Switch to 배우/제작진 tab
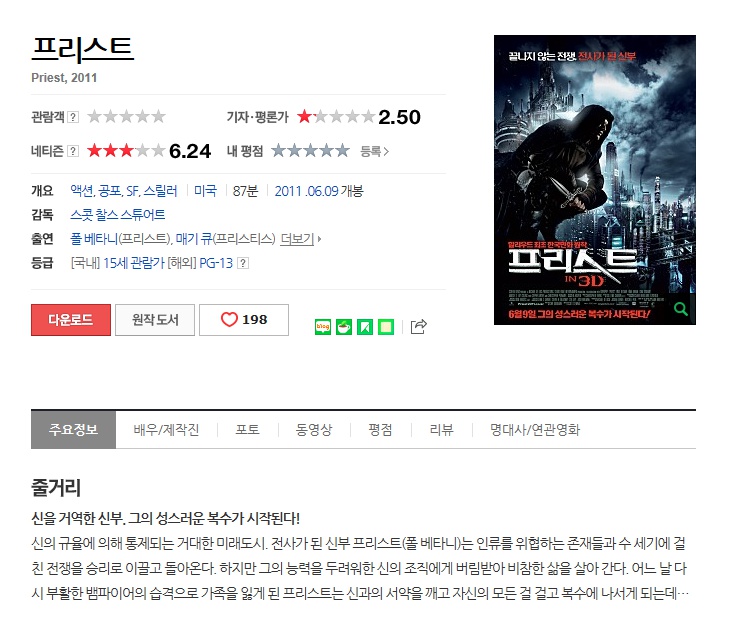The image size is (736, 620). [x=167, y=430]
